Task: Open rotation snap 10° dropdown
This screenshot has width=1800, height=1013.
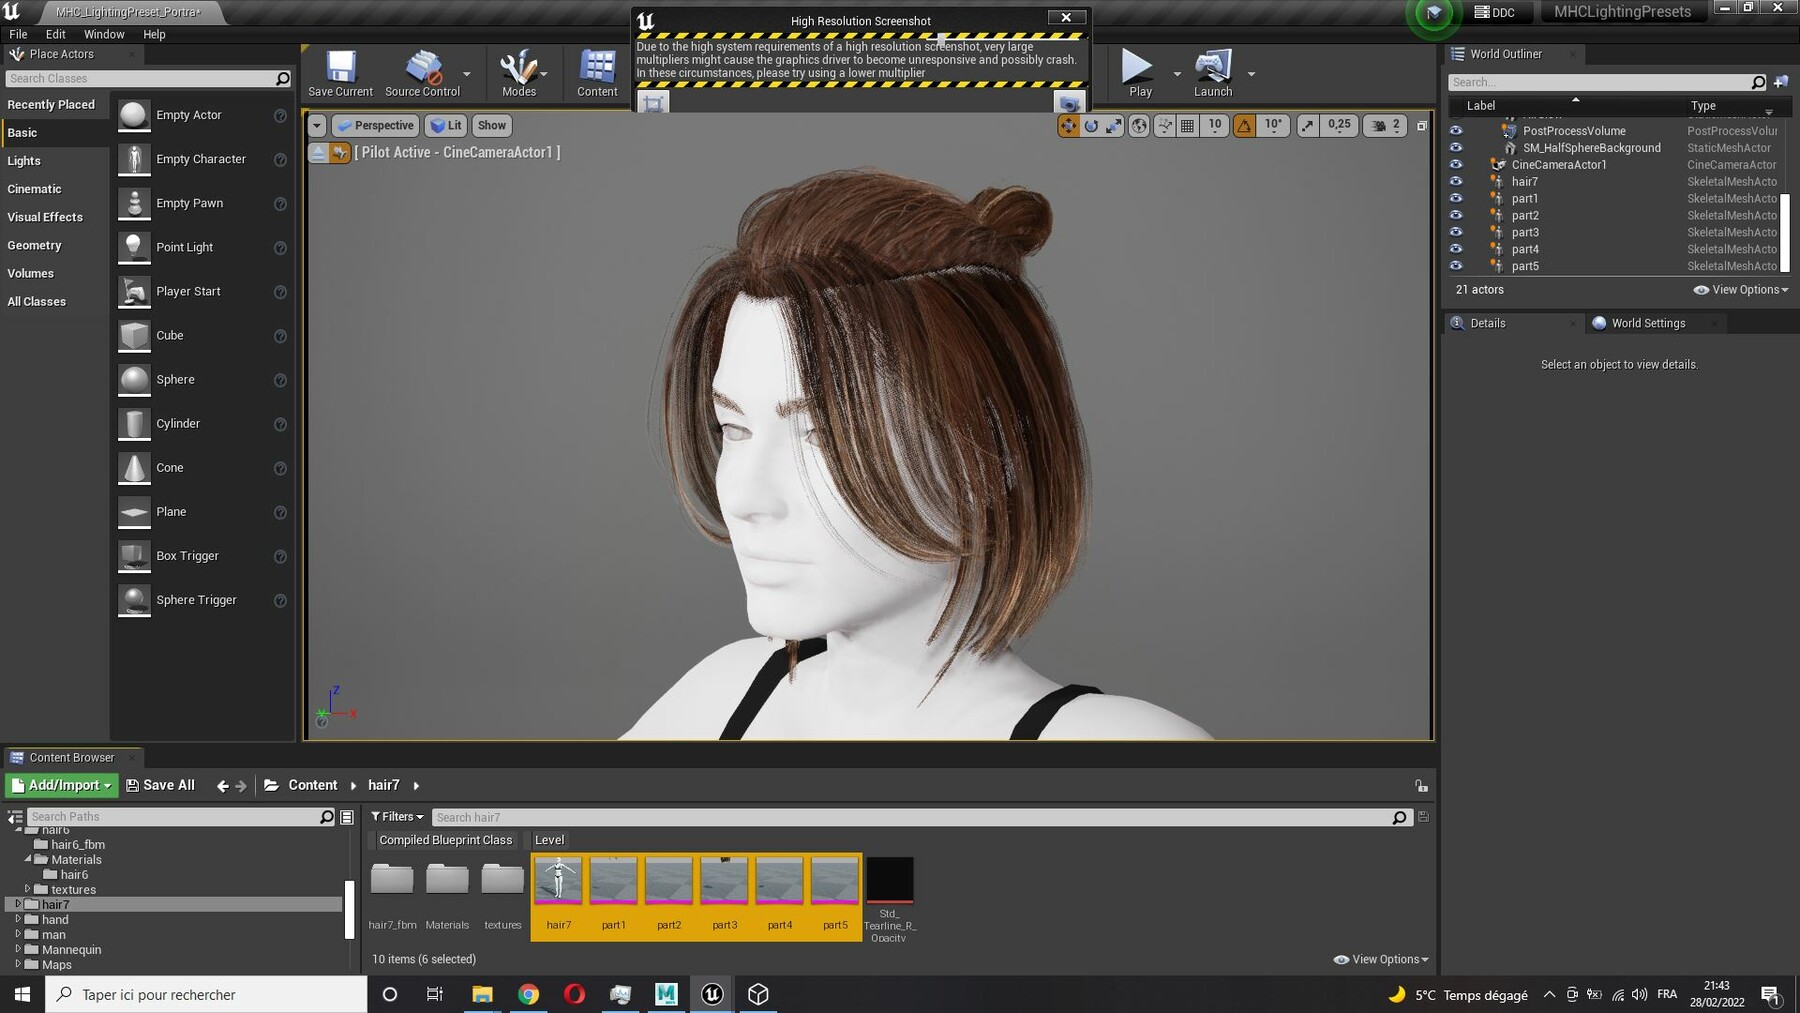Action: tap(1272, 125)
